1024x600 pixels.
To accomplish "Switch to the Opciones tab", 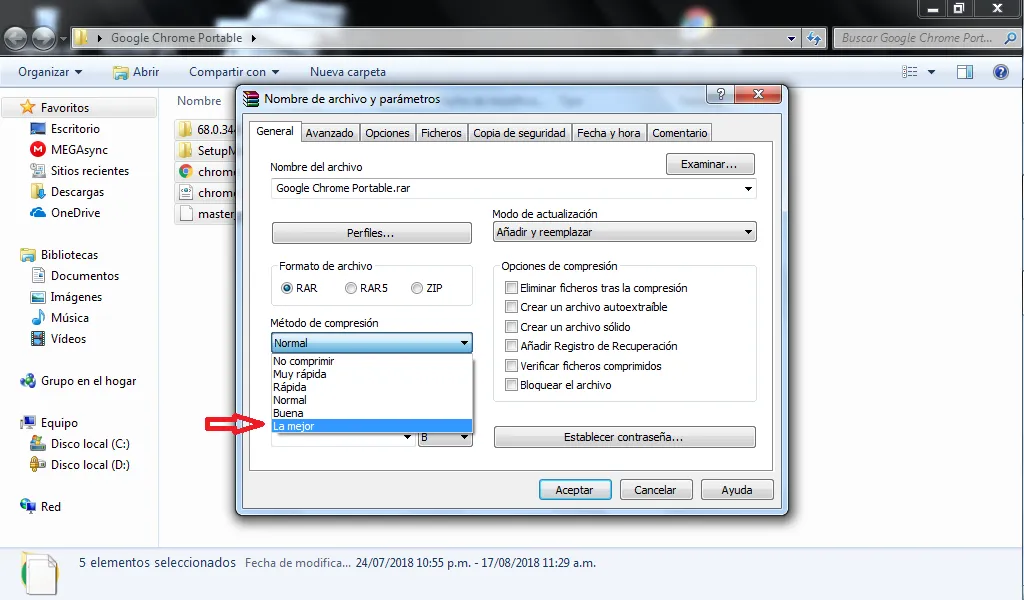I will click(x=387, y=133).
